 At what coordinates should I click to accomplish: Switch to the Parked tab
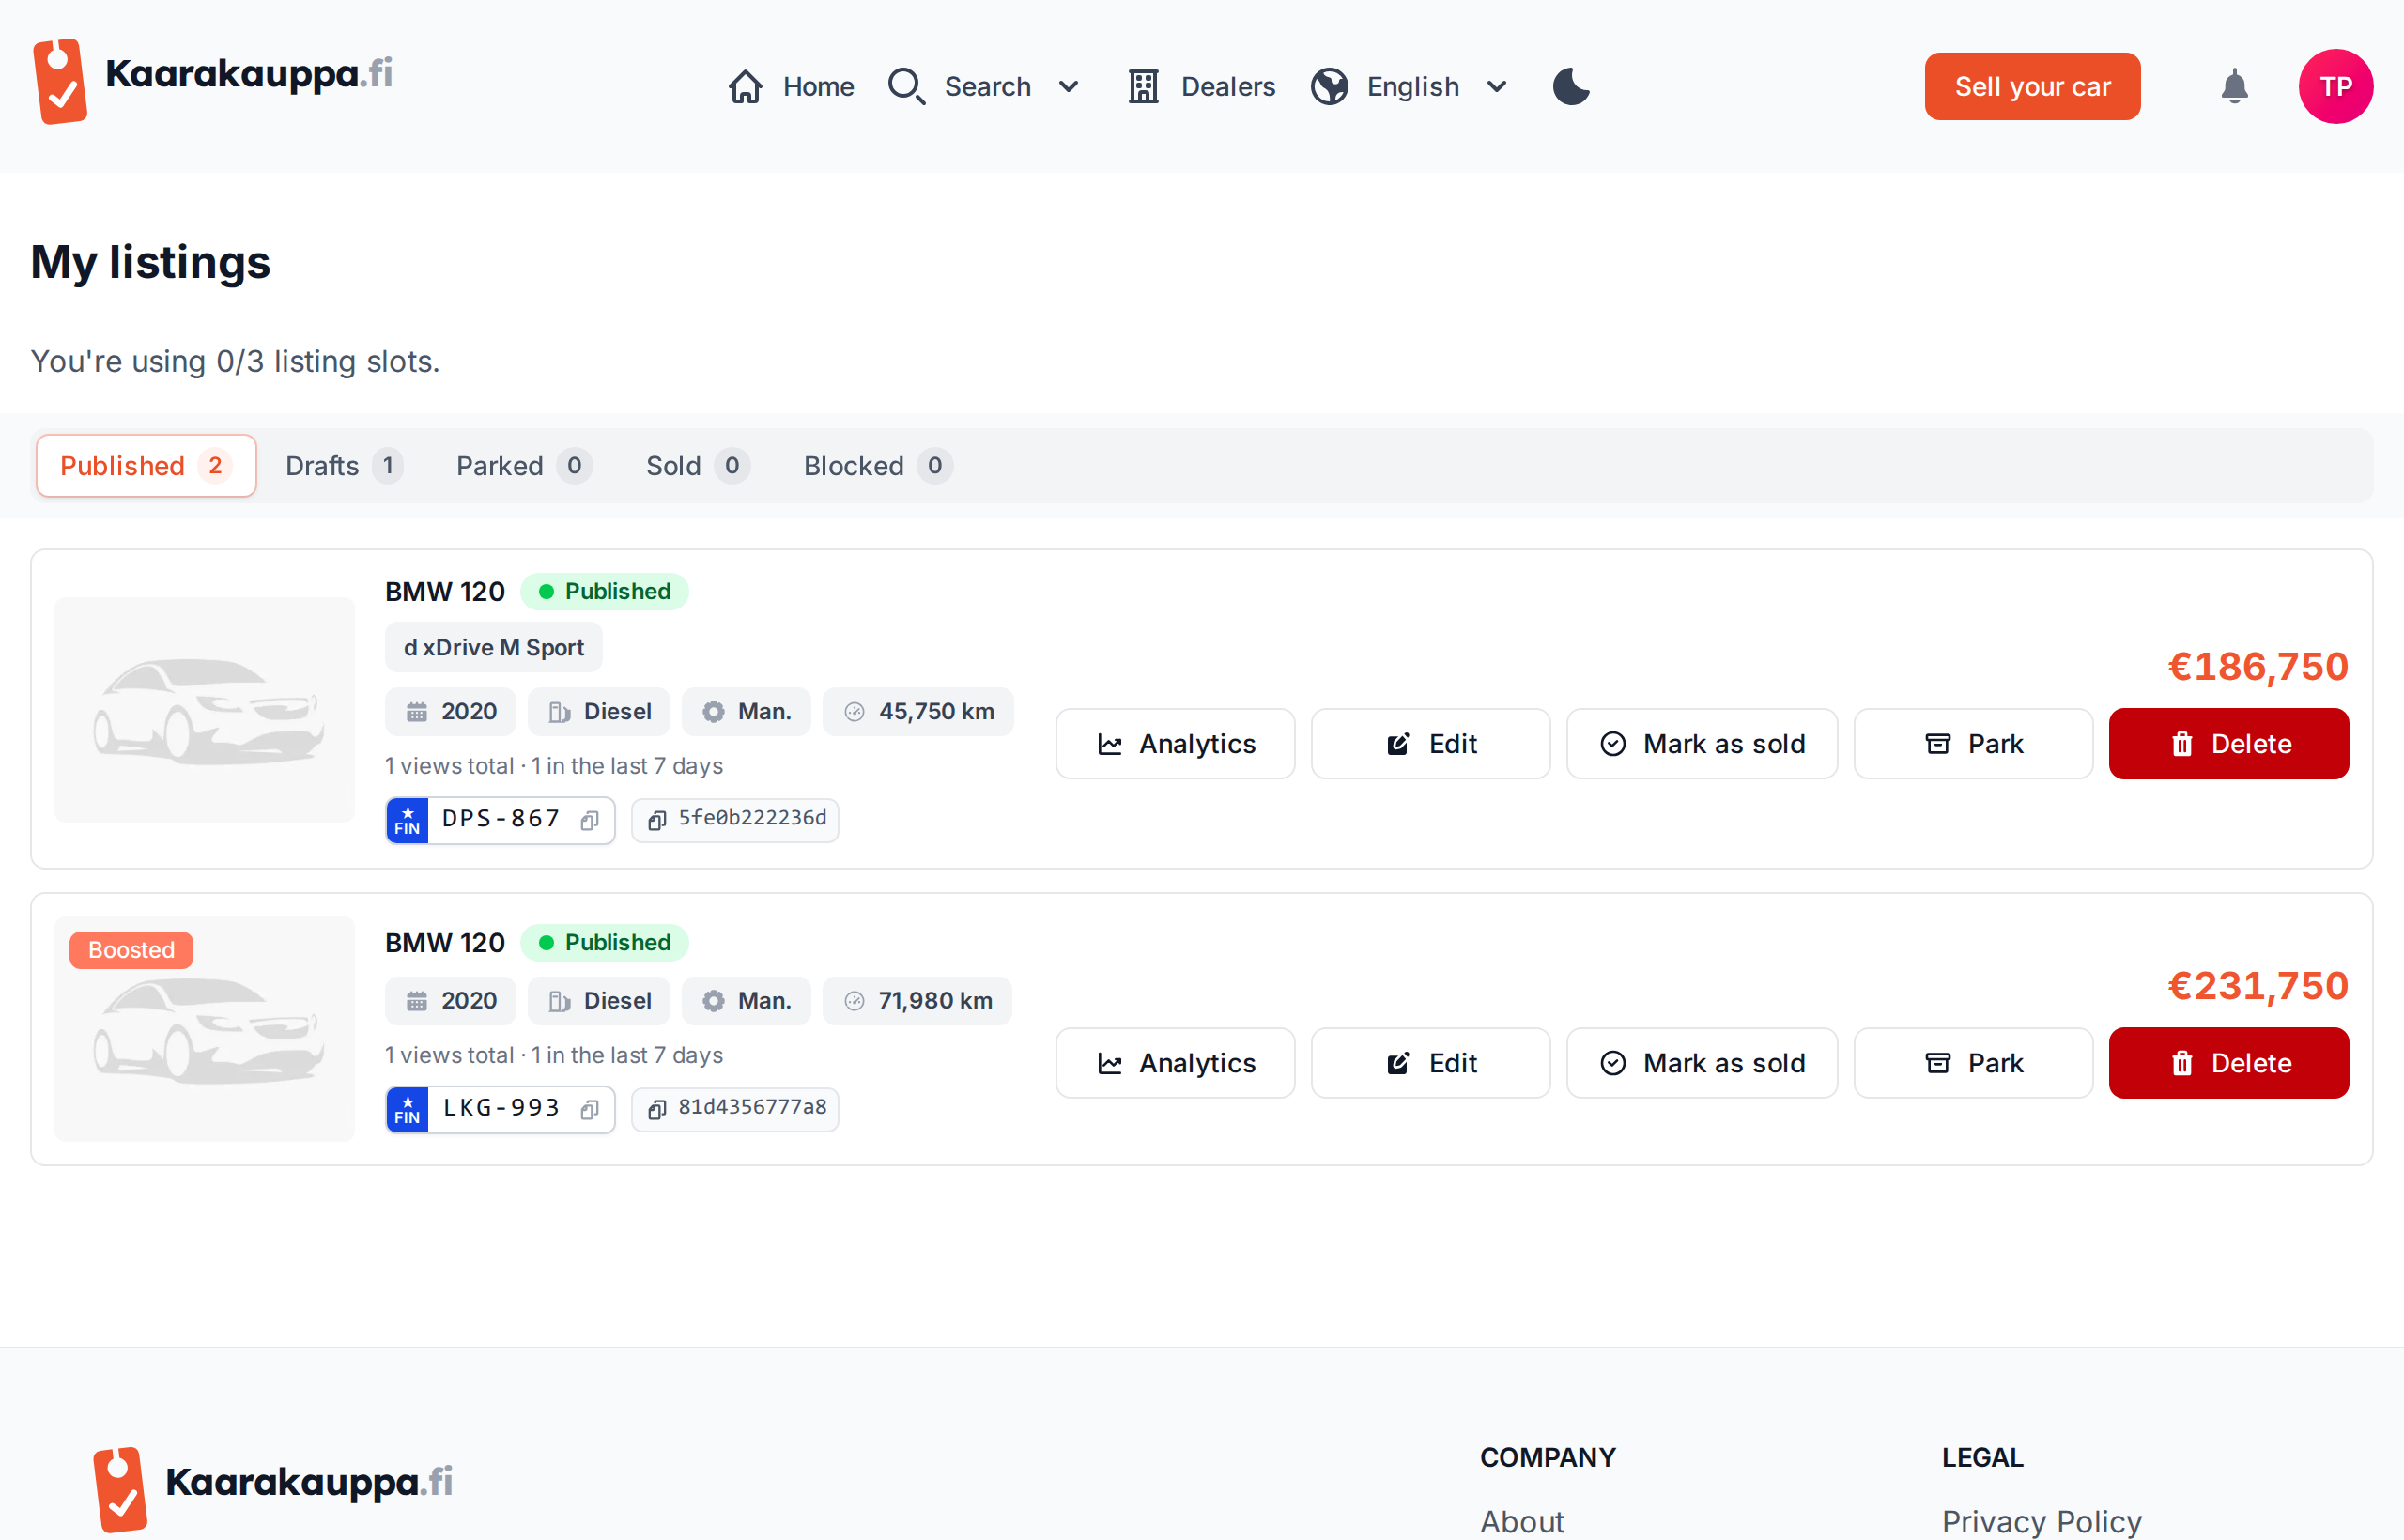coord(524,466)
